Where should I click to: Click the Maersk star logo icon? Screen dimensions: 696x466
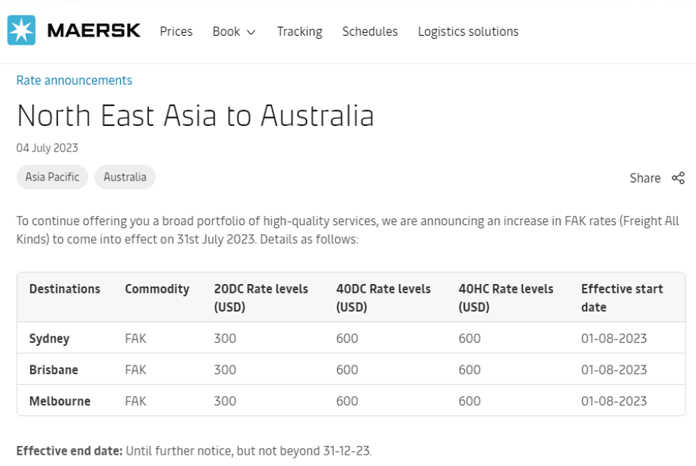click(x=21, y=30)
